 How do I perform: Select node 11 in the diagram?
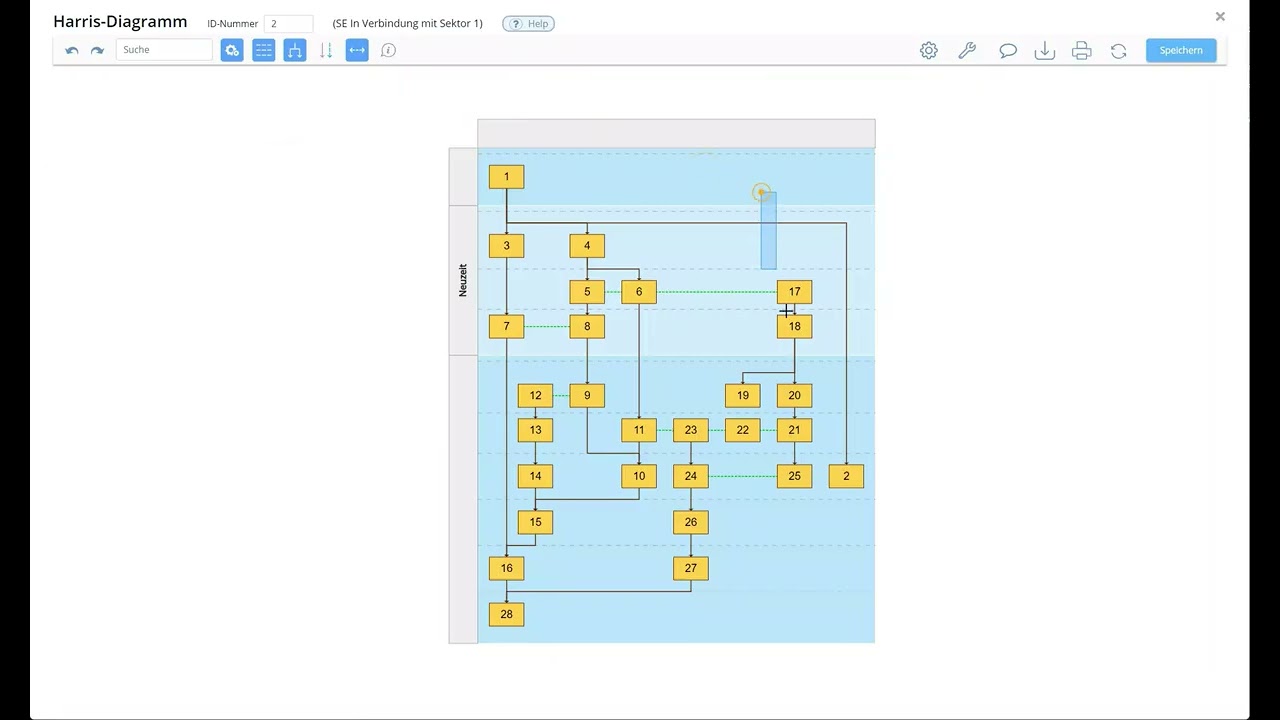click(639, 430)
